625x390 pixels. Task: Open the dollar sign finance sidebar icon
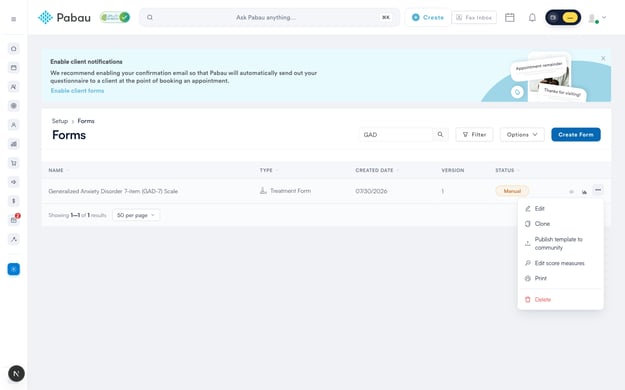tap(14, 201)
